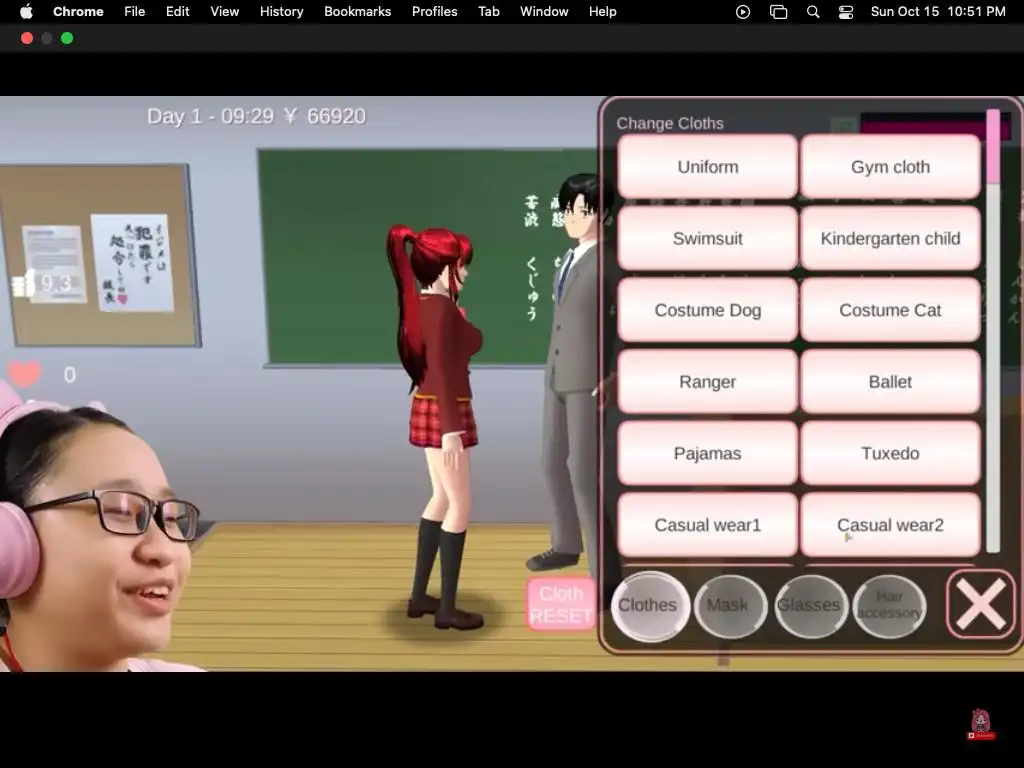
Task: Open Spotlight search icon
Action: tap(813, 12)
